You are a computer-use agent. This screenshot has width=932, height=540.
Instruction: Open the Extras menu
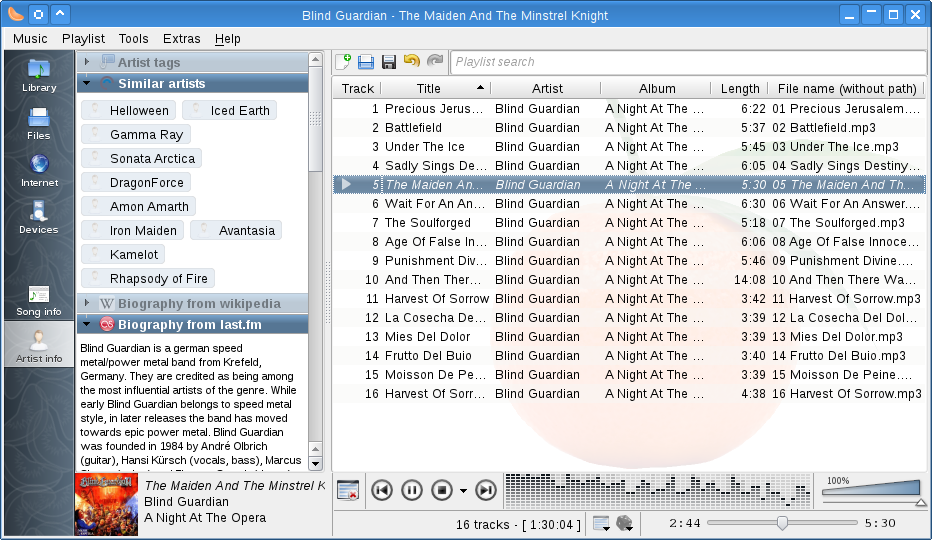coord(181,39)
